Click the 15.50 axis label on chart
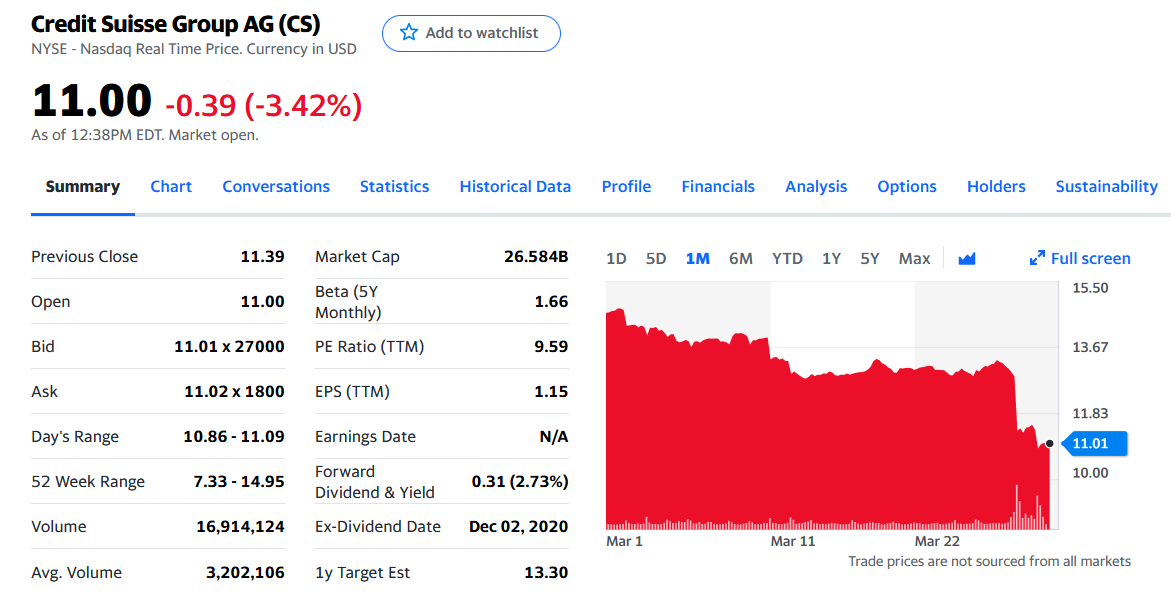Screen dimensions: 1171x610 (1090, 288)
